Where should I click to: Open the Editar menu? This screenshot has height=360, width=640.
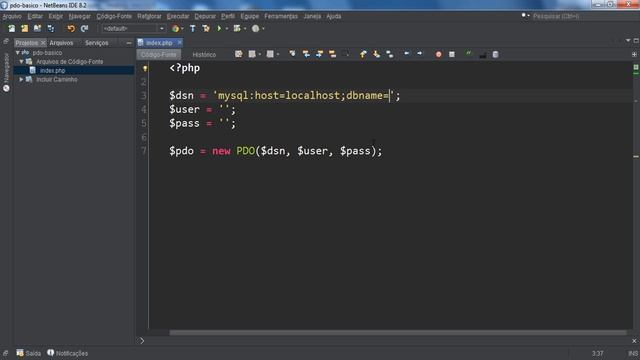[35, 16]
